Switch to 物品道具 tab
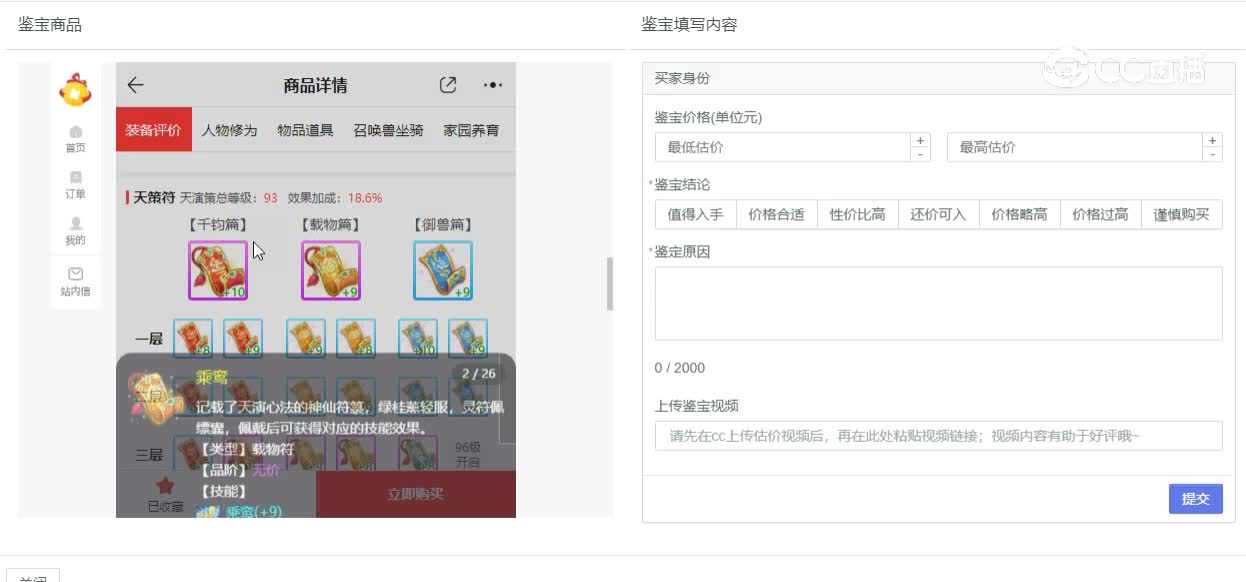Image resolution: width=1246 pixels, height=582 pixels. click(305, 130)
